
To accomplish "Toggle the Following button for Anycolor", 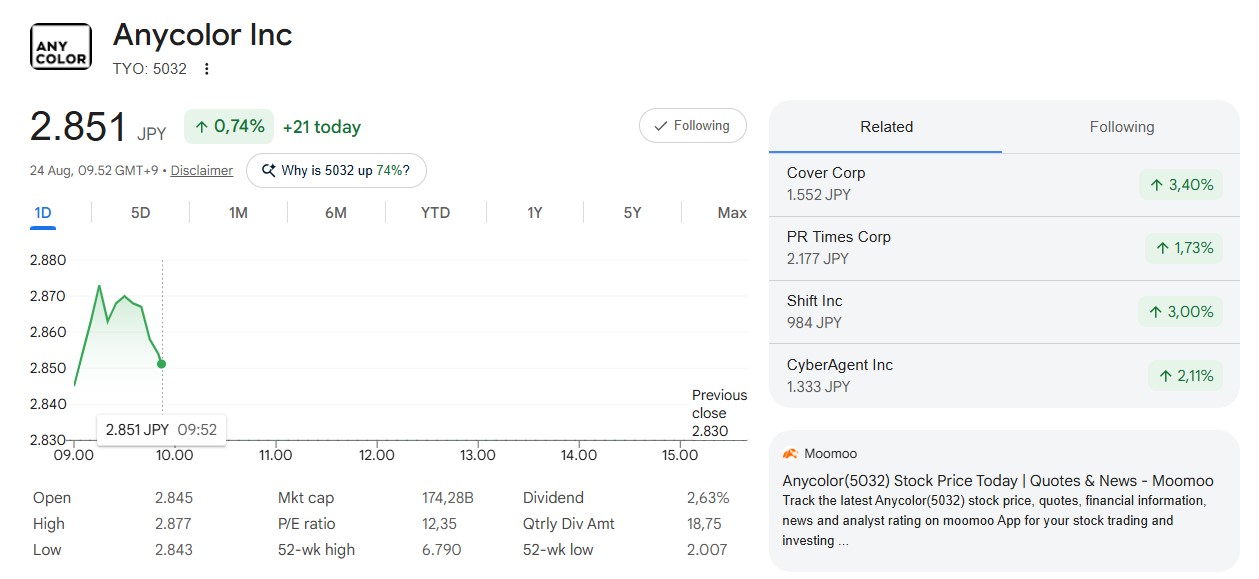I will click(692, 126).
